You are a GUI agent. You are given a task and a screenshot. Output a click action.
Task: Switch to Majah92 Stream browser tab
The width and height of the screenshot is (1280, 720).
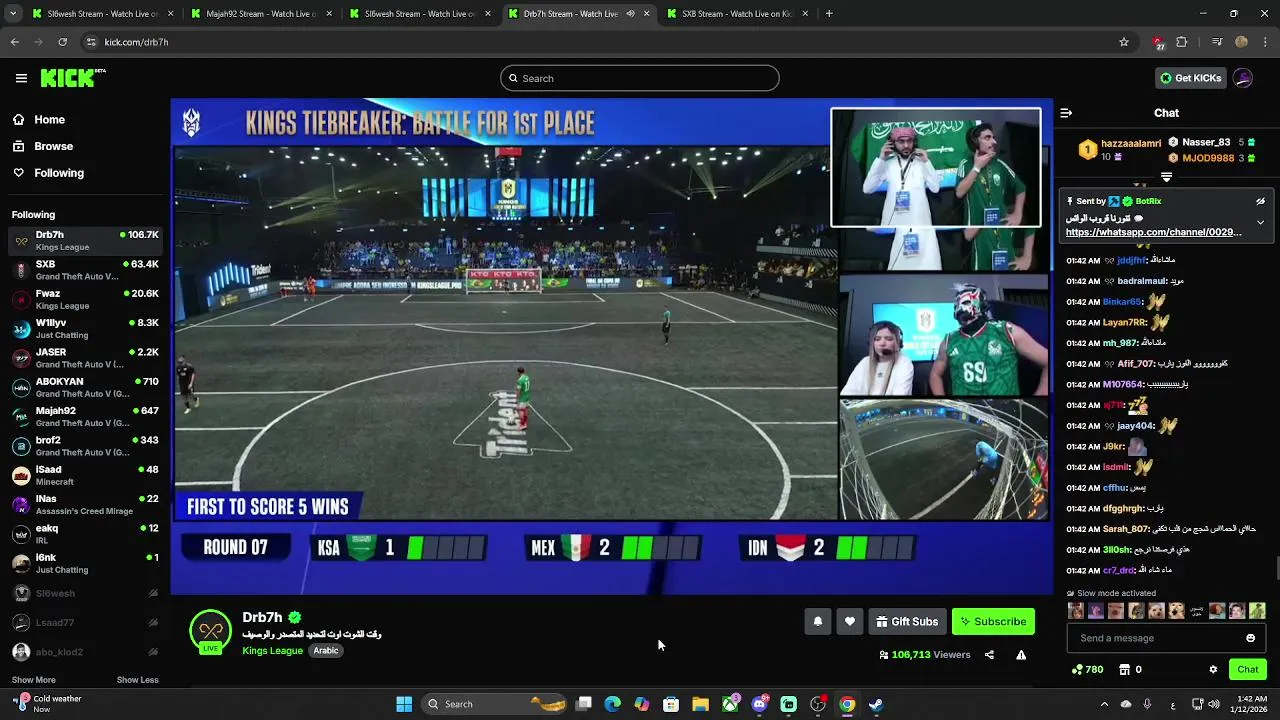click(262, 14)
